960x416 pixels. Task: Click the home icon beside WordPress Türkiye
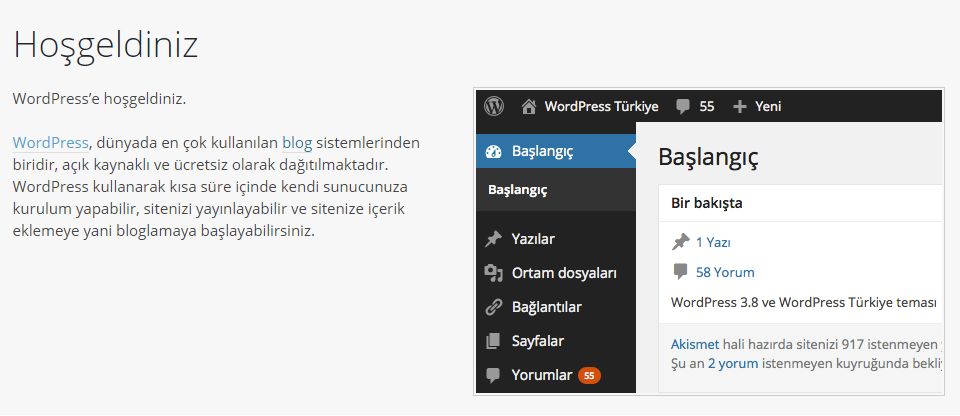(x=528, y=107)
